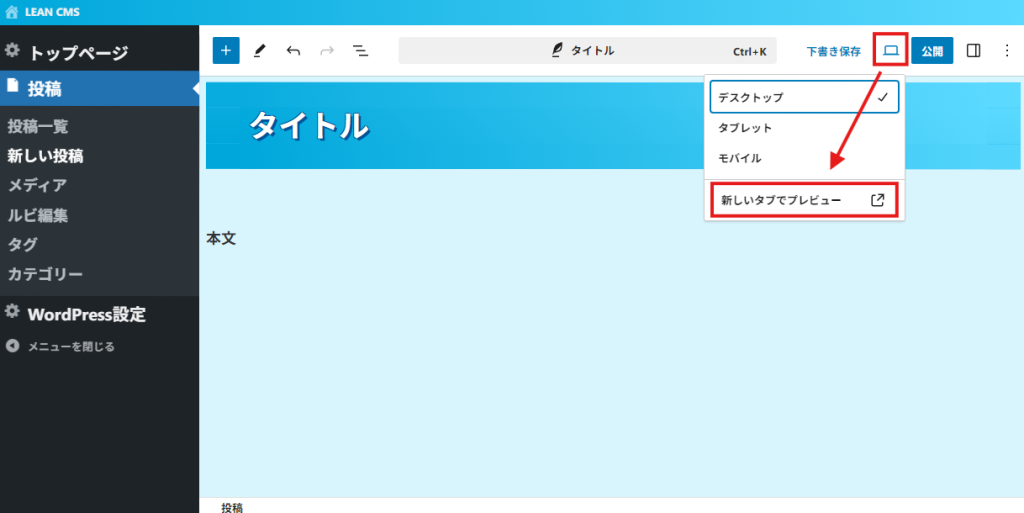Screen dimensions: 1024x513
Task: Toggle the settings sidebar panel icon
Action: coord(974,50)
